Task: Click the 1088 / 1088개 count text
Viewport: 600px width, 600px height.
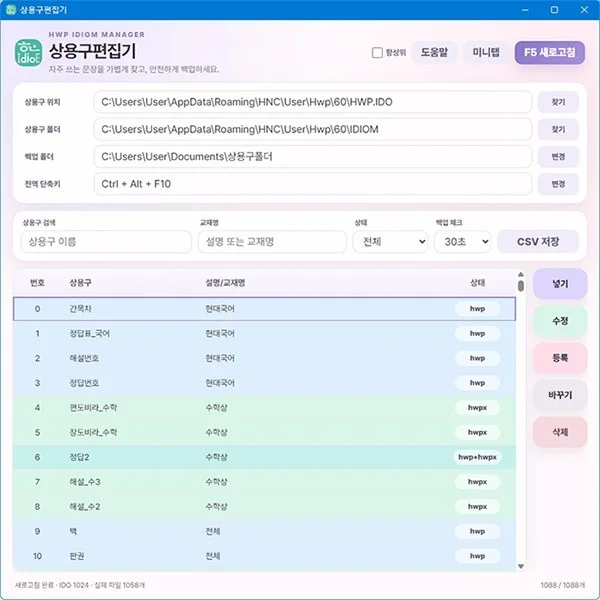Action: click(x=562, y=585)
